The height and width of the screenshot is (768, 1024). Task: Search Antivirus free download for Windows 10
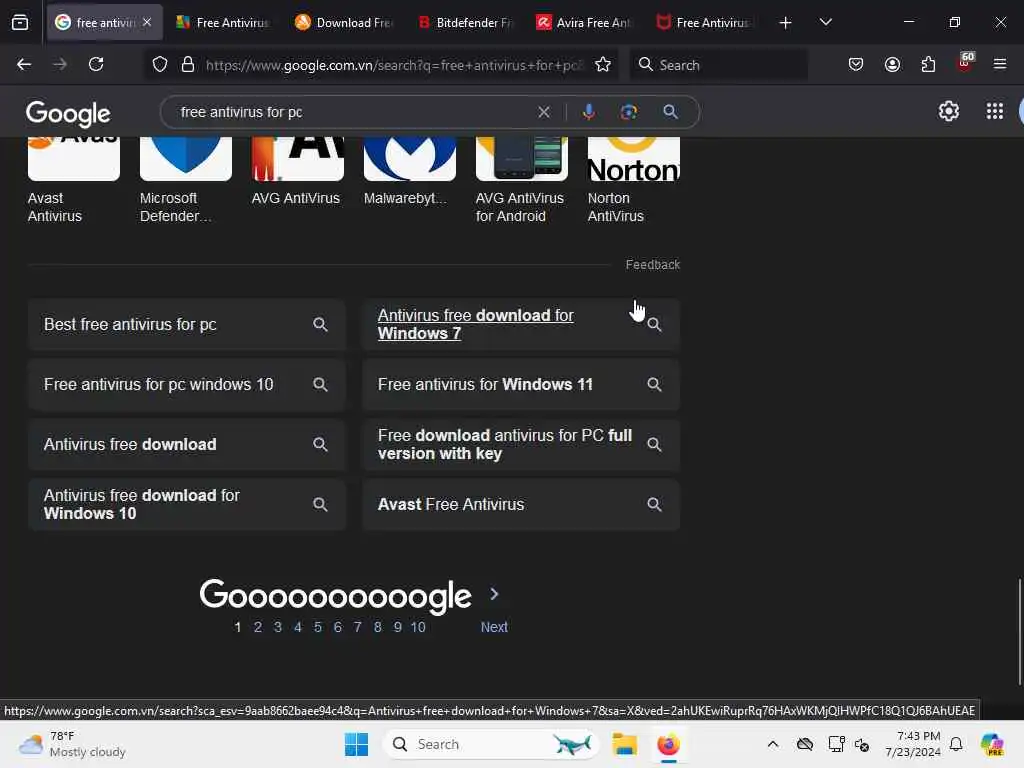187,505
